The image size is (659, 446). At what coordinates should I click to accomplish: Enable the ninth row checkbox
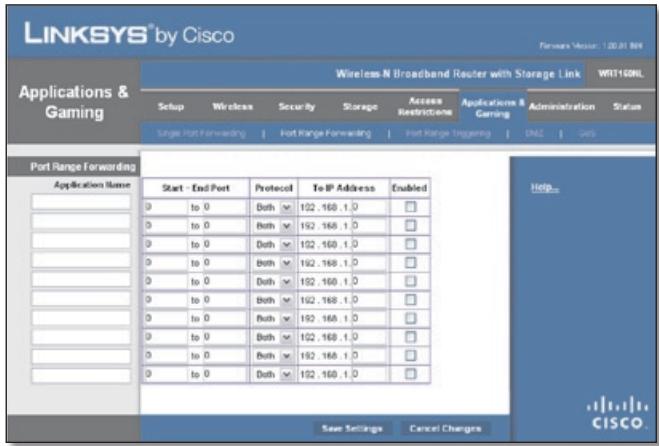(410, 356)
